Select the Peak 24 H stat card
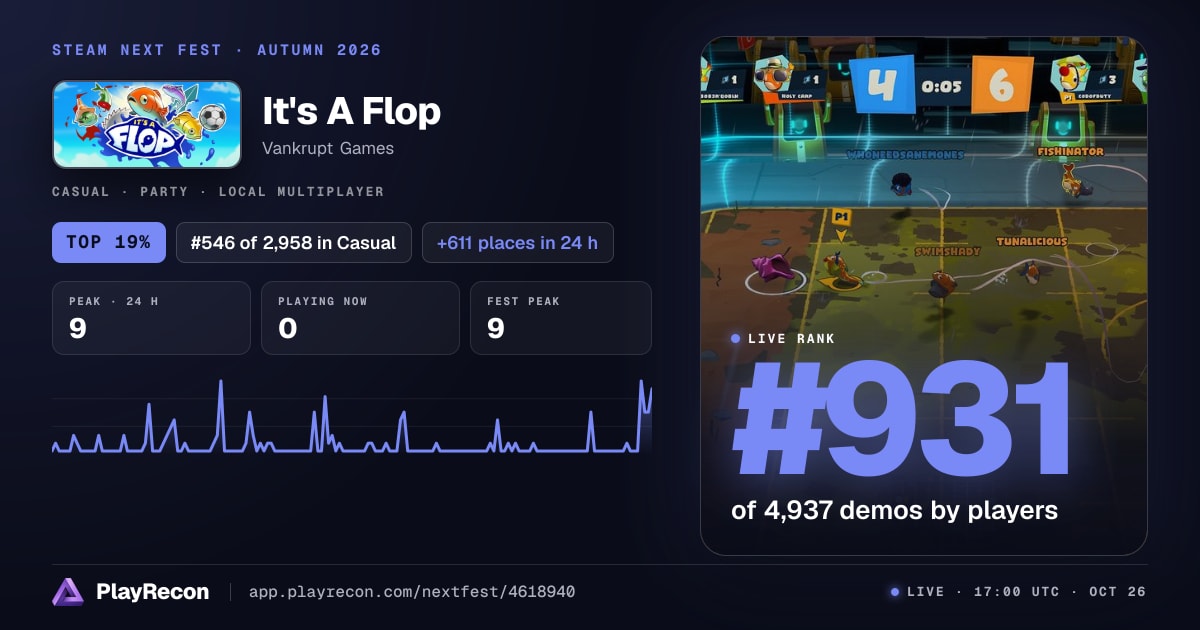Viewport: 1200px width, 630px height. coord(151,318)
